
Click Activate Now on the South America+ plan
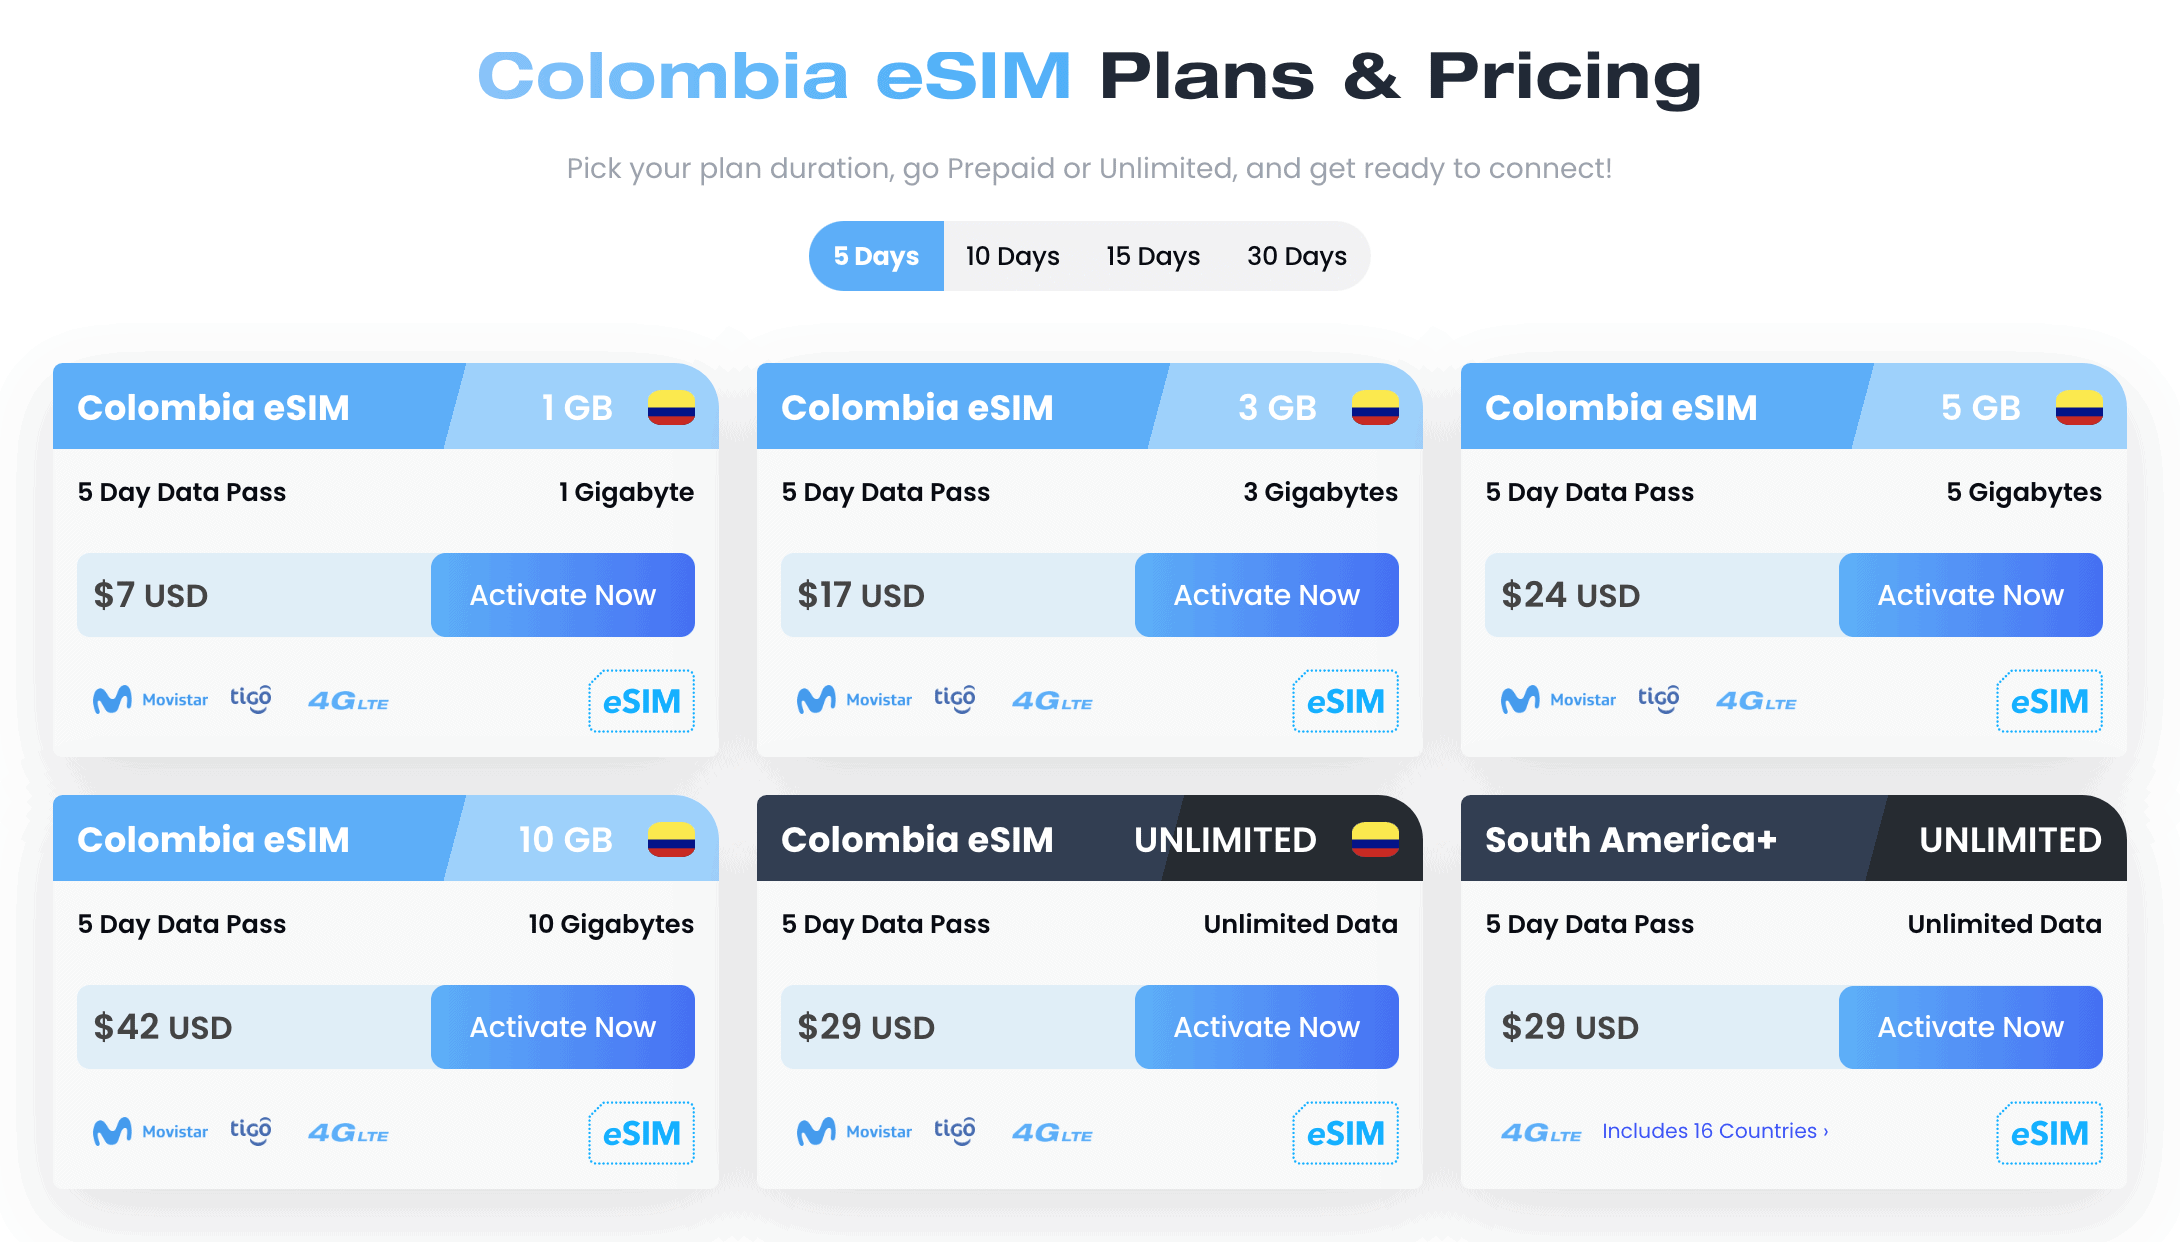coord(1970,1027)
